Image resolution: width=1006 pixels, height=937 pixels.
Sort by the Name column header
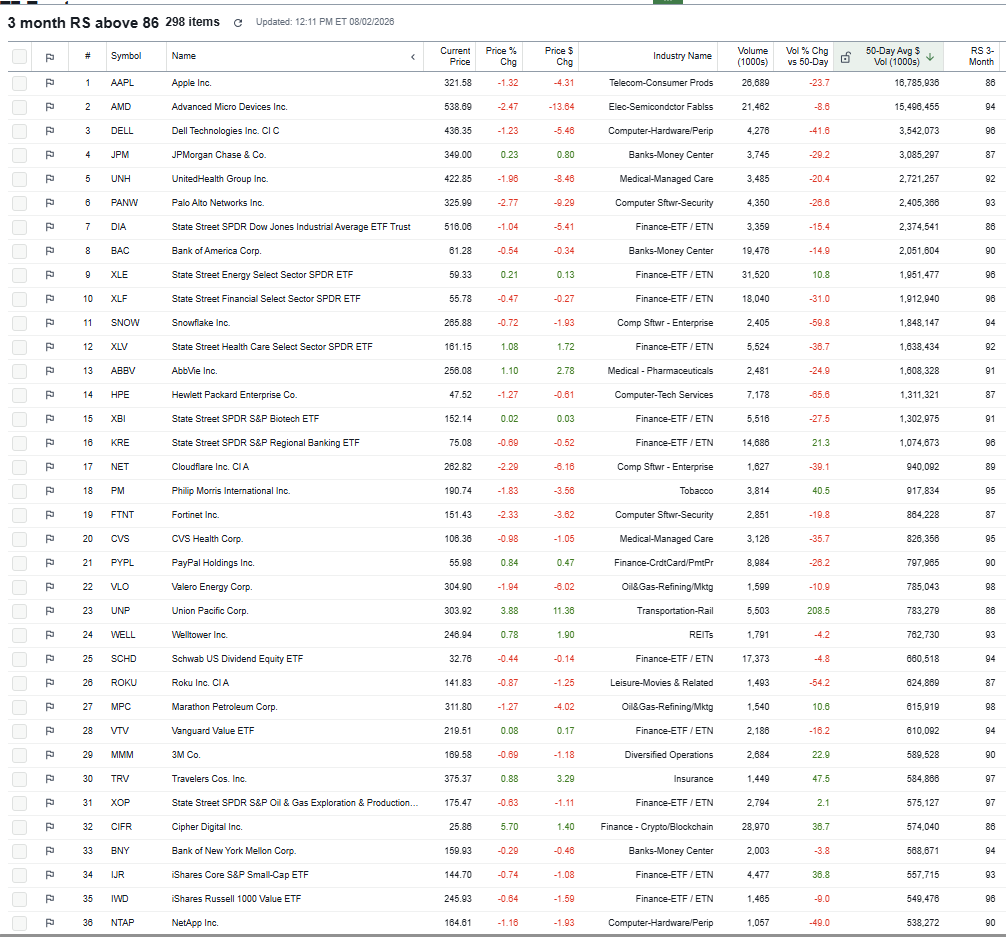click(x=183, y=56)
